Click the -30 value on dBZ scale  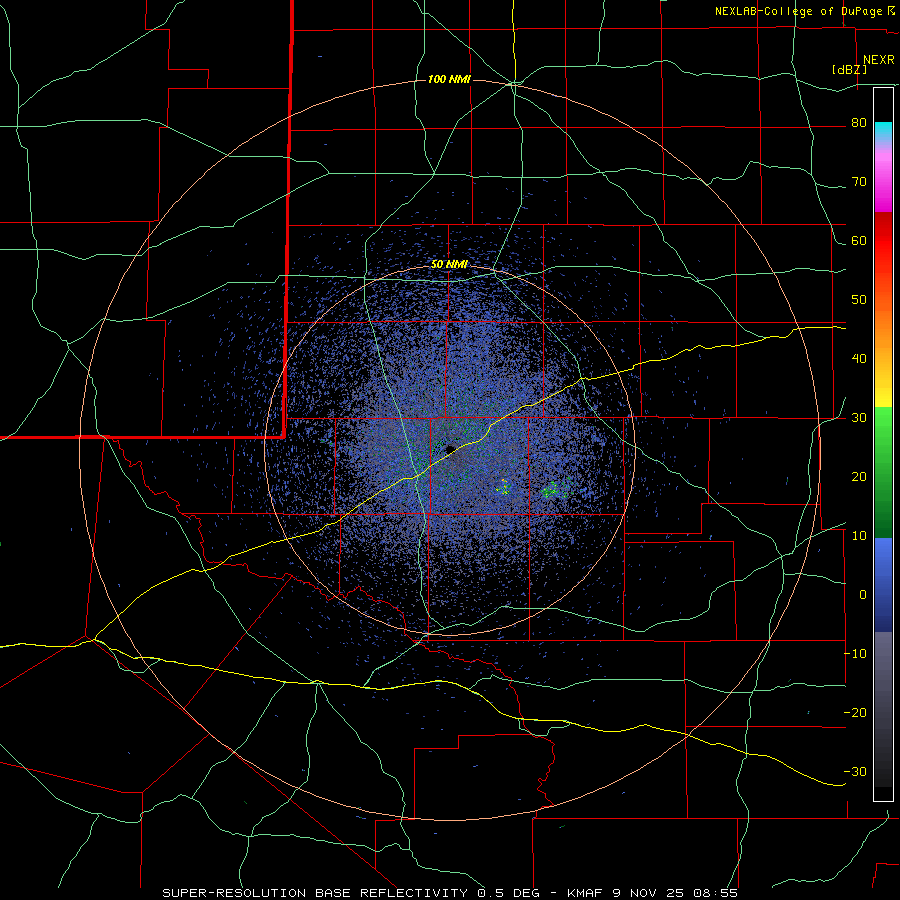856,772
